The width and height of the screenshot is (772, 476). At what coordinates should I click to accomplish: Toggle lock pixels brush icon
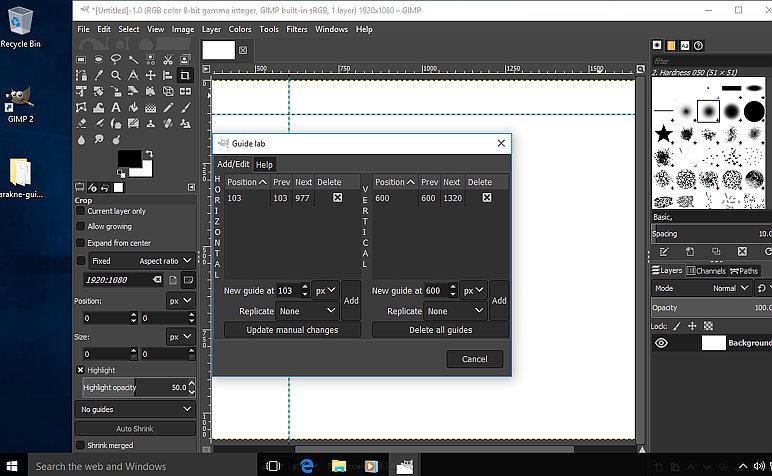(x=677, y=326)
